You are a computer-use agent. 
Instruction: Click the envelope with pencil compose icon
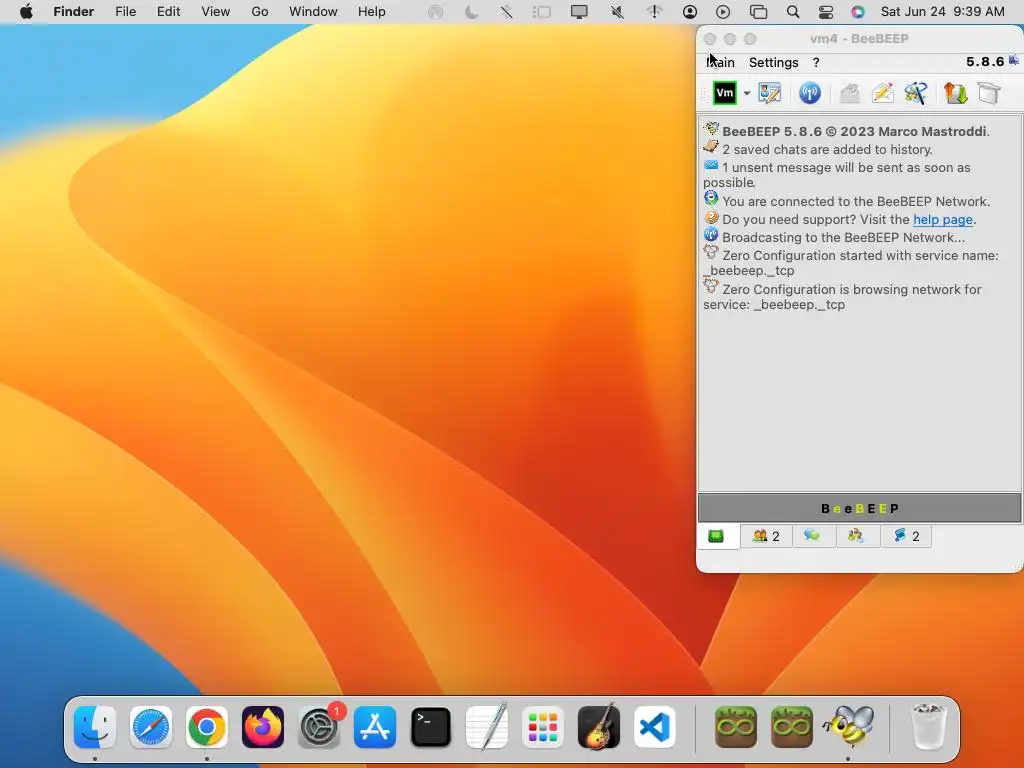[882, 93]
